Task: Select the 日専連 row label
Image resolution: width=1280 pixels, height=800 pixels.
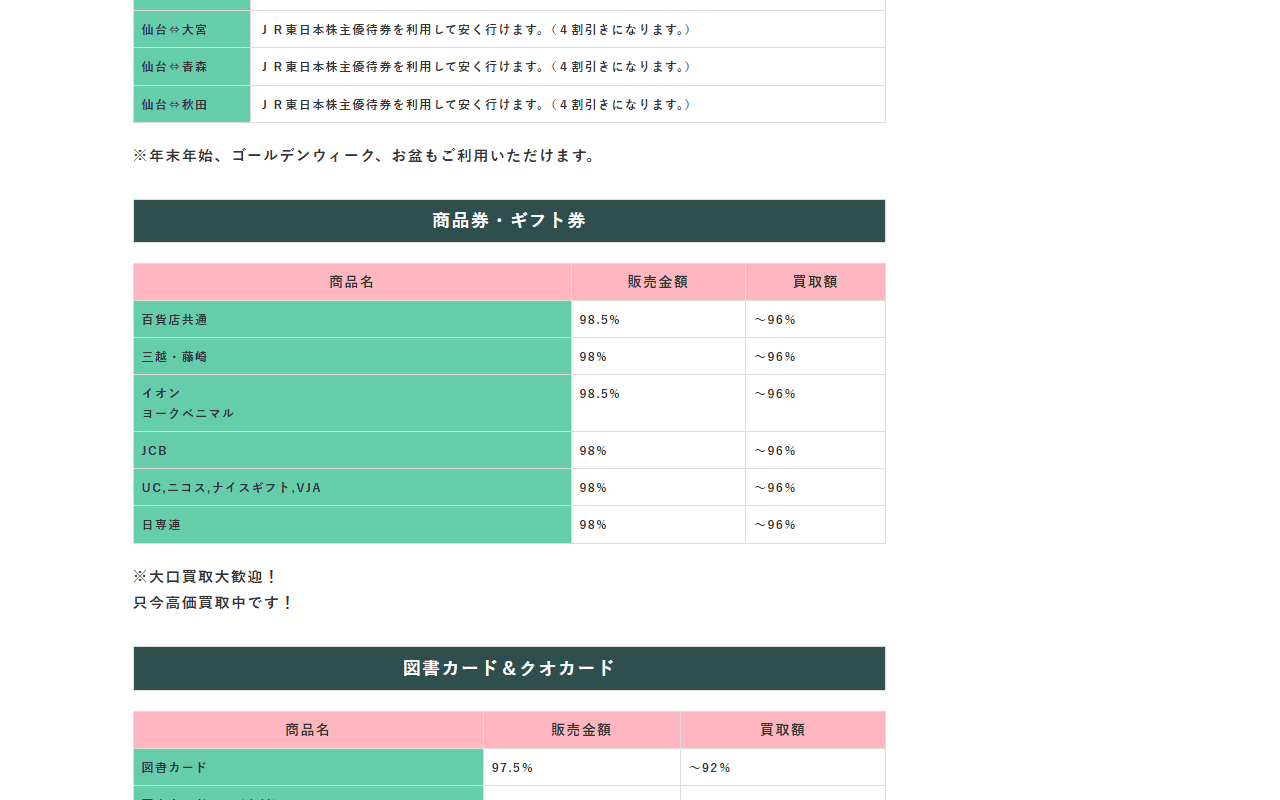Action: click(x=162, y=525)
